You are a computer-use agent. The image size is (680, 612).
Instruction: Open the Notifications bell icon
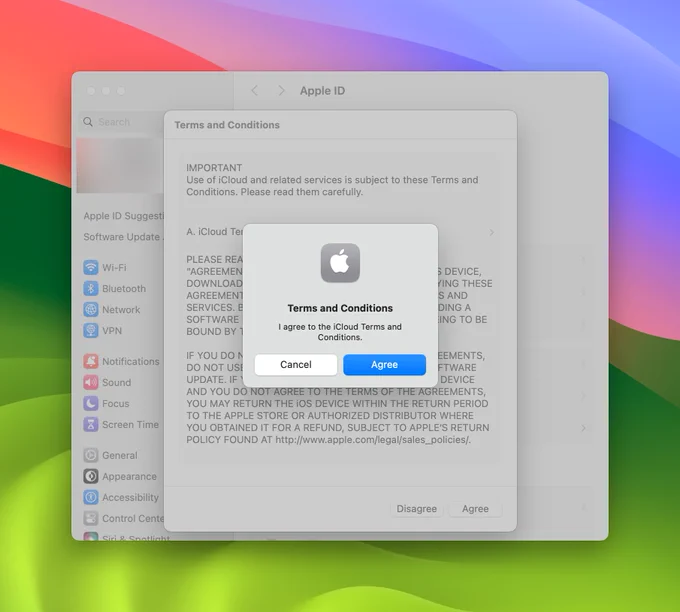[91, 361]
